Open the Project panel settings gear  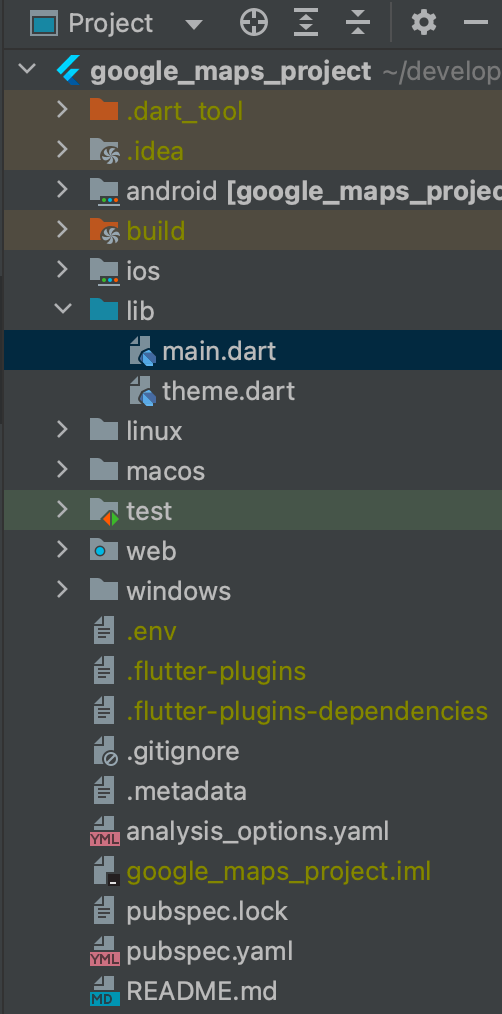[x=424, y=23]
